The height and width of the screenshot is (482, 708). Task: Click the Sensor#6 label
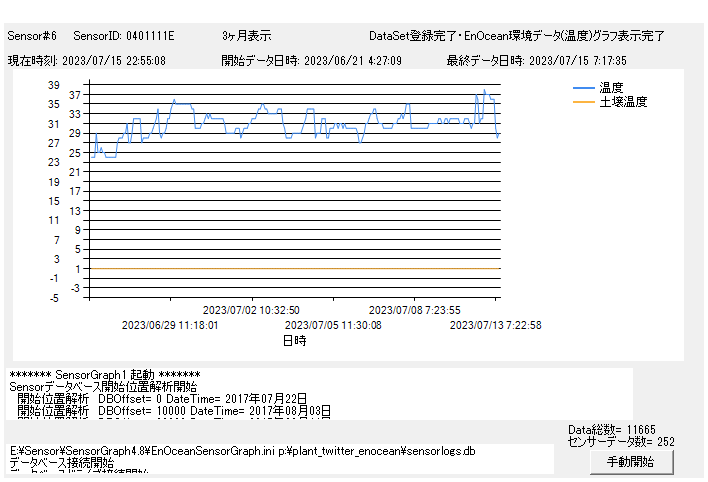coord(32,36)
